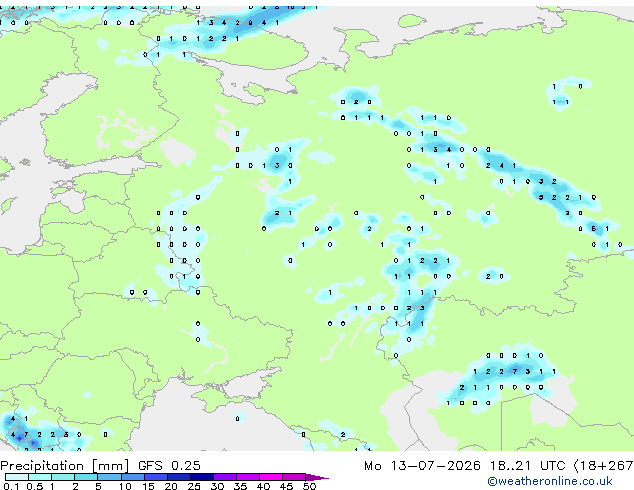
Task: Click the "Mo 13-07-2026" date text
Action: [422, 466]
